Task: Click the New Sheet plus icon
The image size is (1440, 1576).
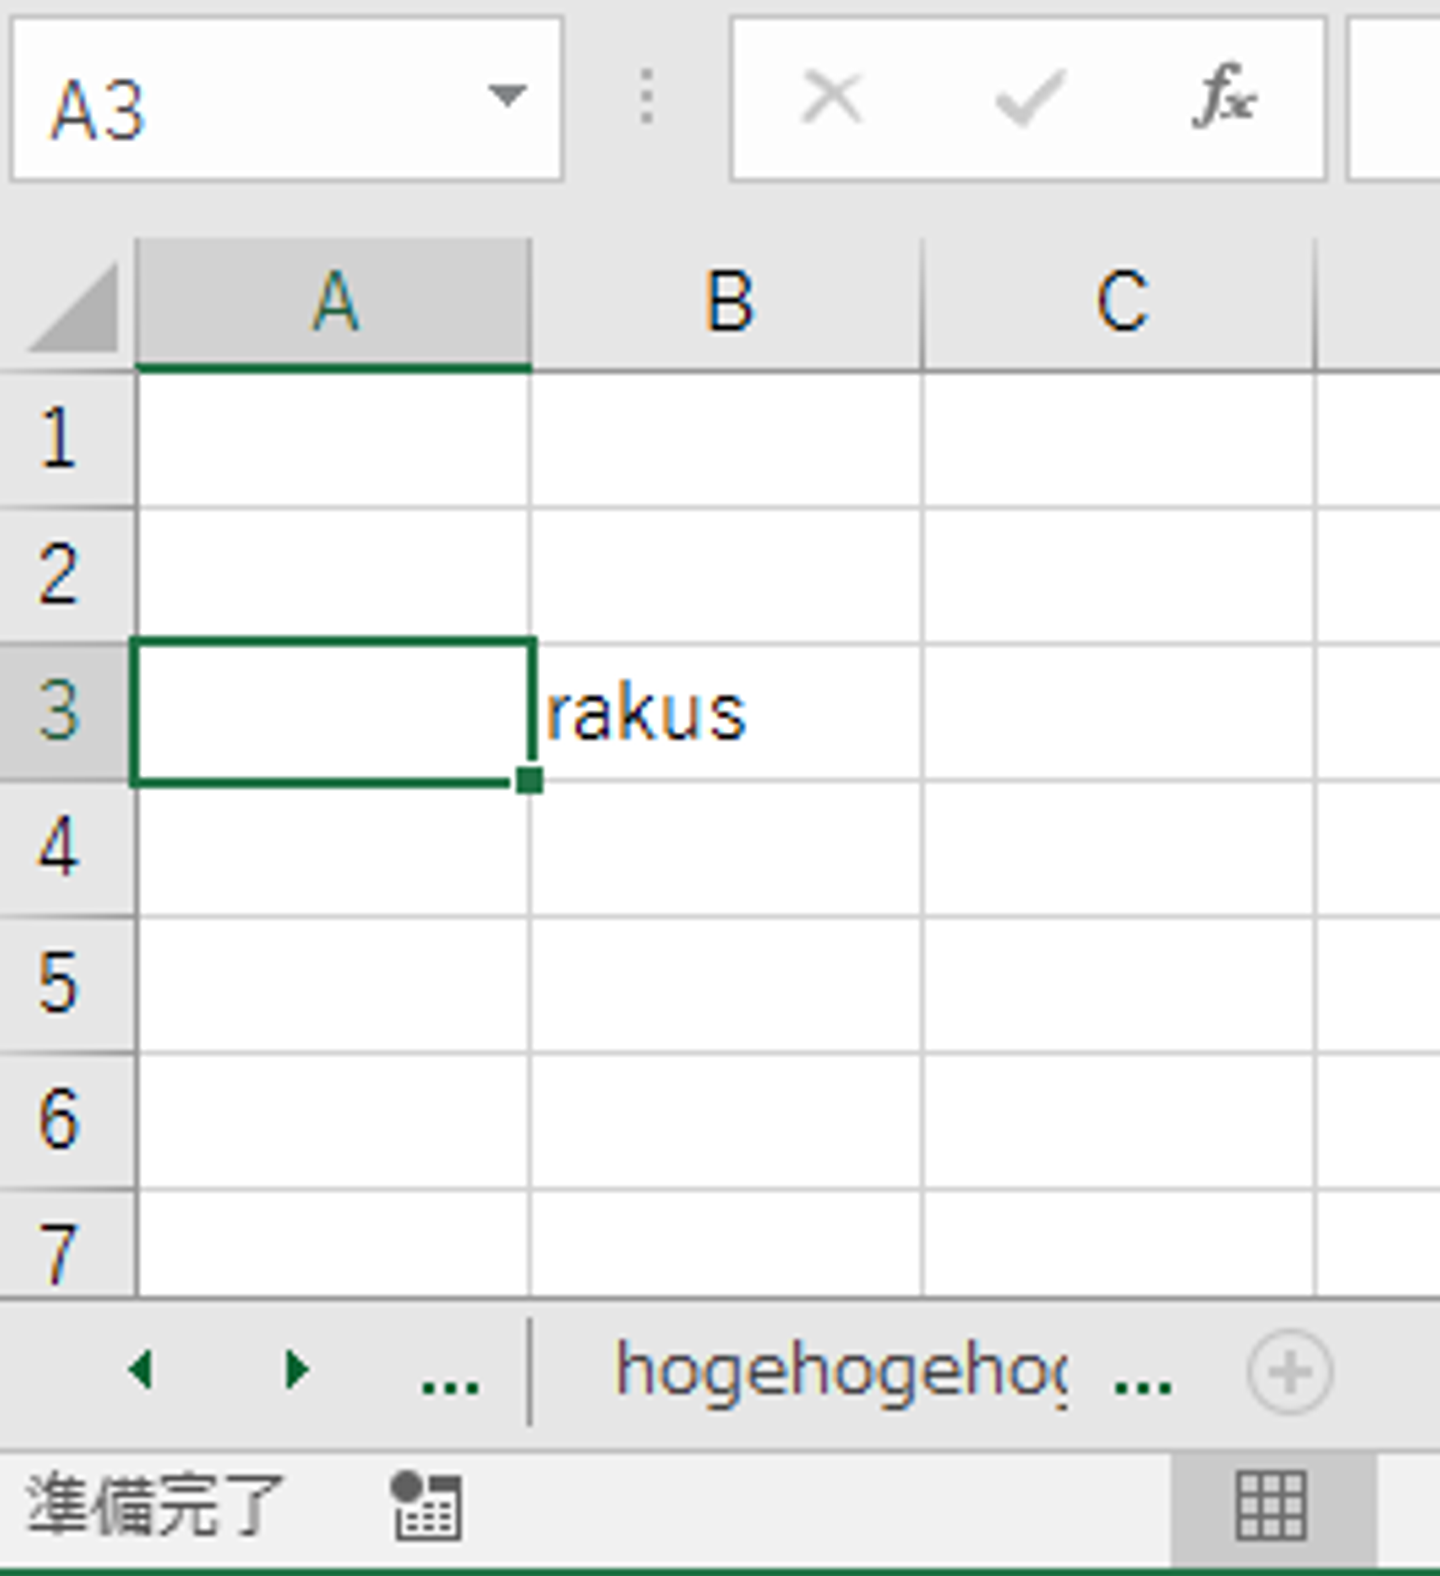Action: [x=1289, y=1372]
